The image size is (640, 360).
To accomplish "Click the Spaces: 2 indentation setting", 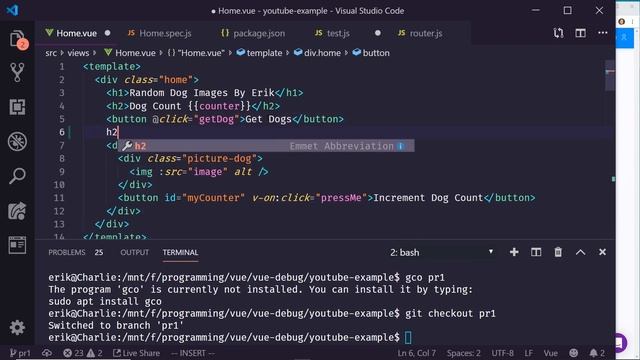I will click(463, 353).
